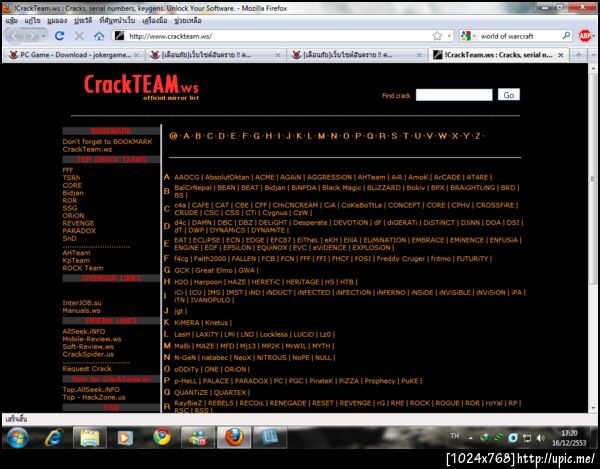Select letter M in alphabet index

tap(321, 136)
